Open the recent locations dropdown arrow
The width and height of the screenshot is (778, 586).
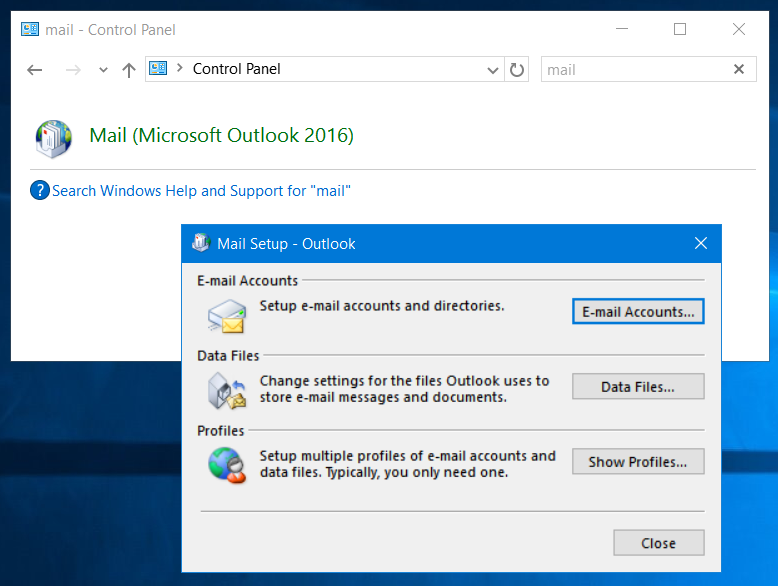tap(103, 70)
